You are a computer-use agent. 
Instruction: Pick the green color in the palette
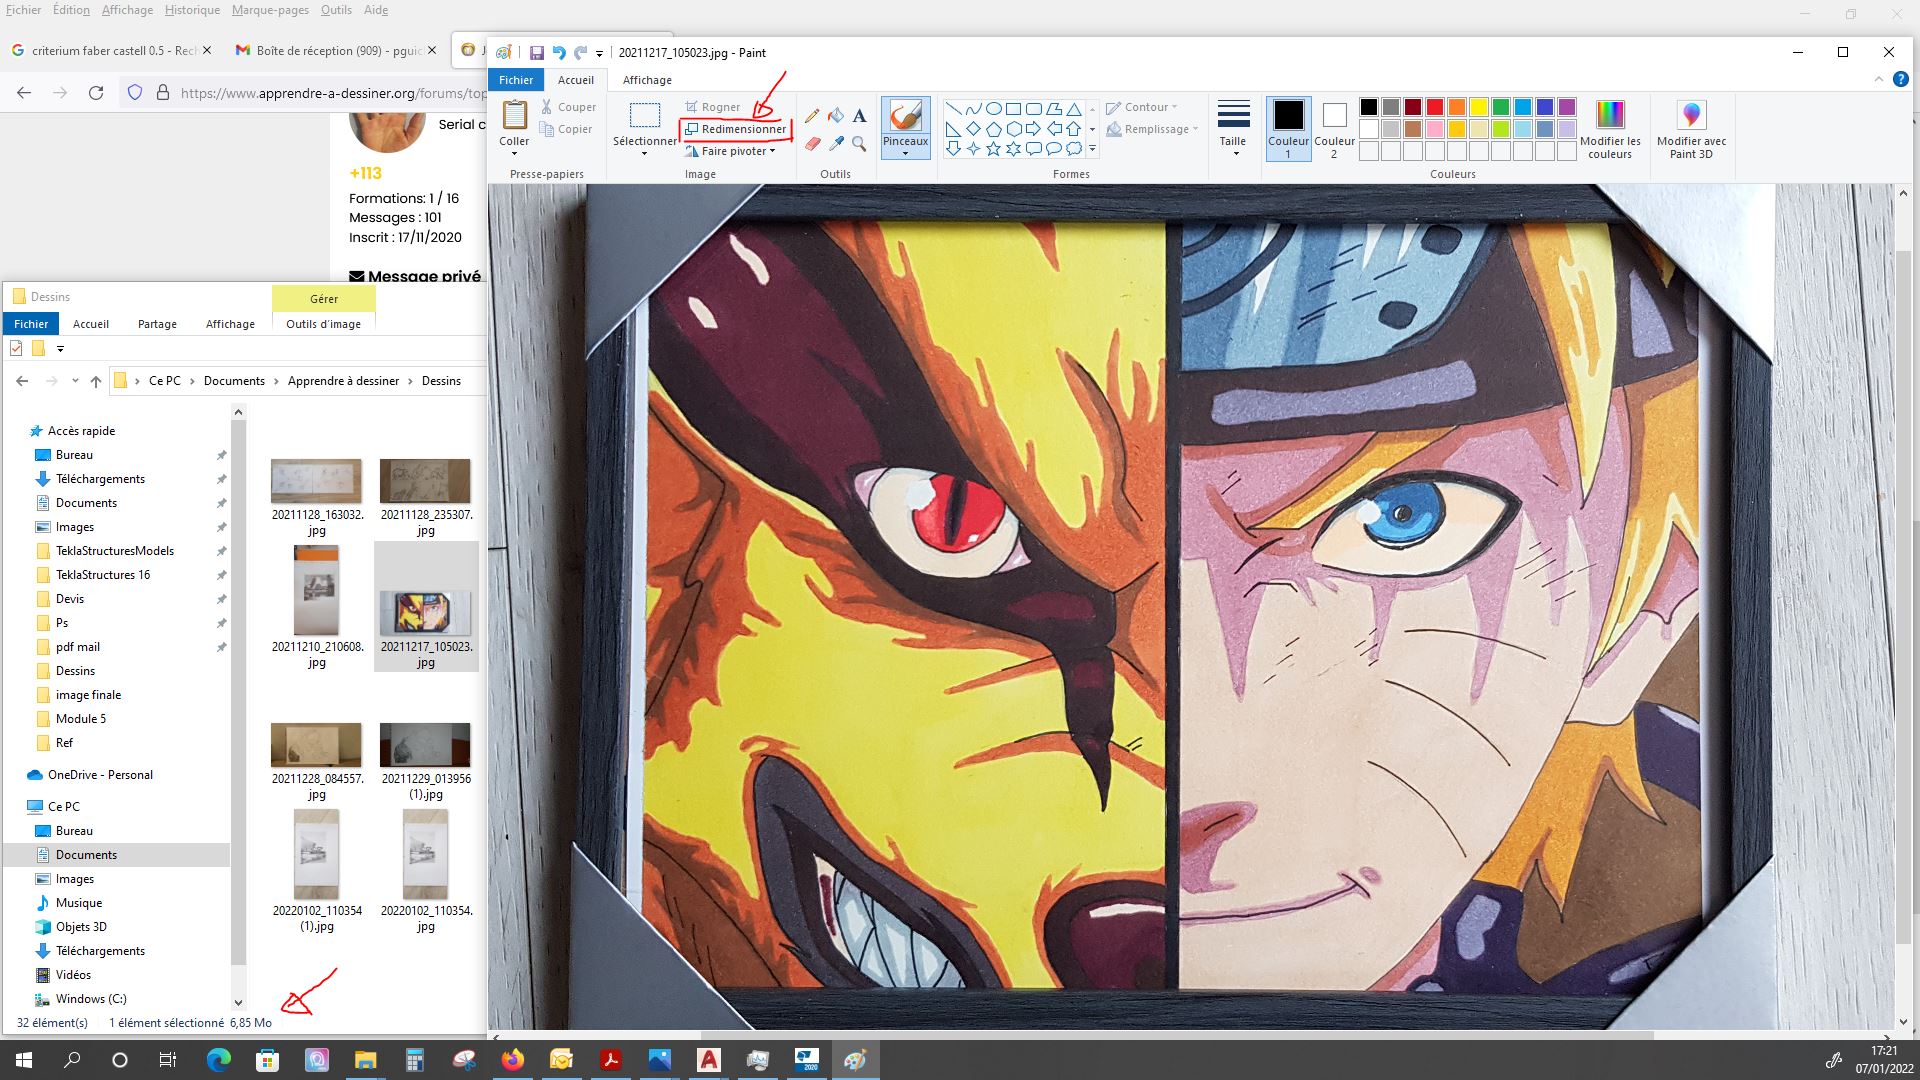1501,107
